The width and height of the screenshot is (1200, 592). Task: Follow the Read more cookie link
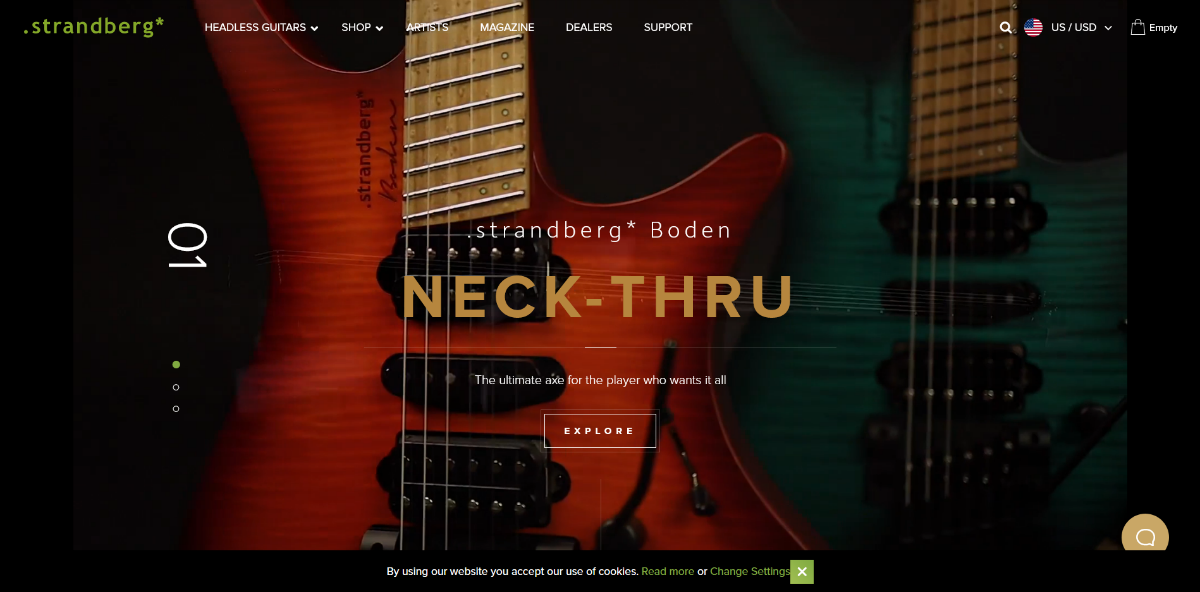click(668, 572)
